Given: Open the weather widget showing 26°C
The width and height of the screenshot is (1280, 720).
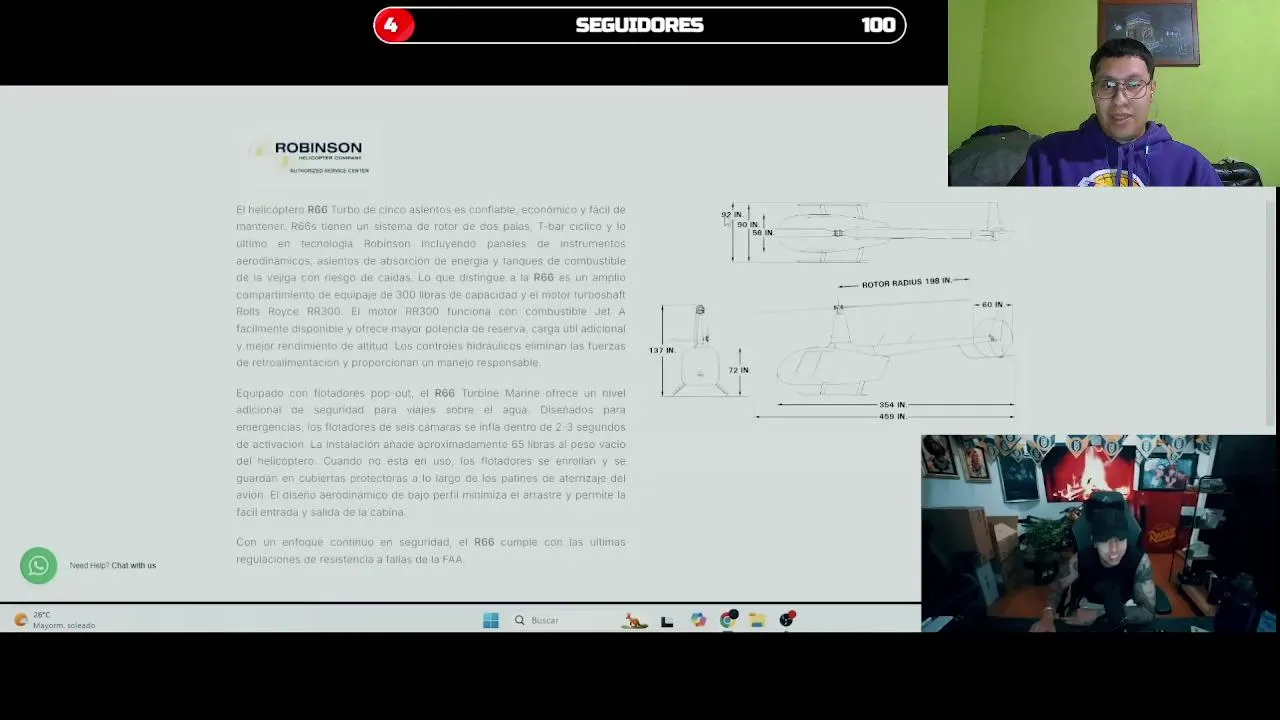Looking at the screenshot, I should [55, 620].
